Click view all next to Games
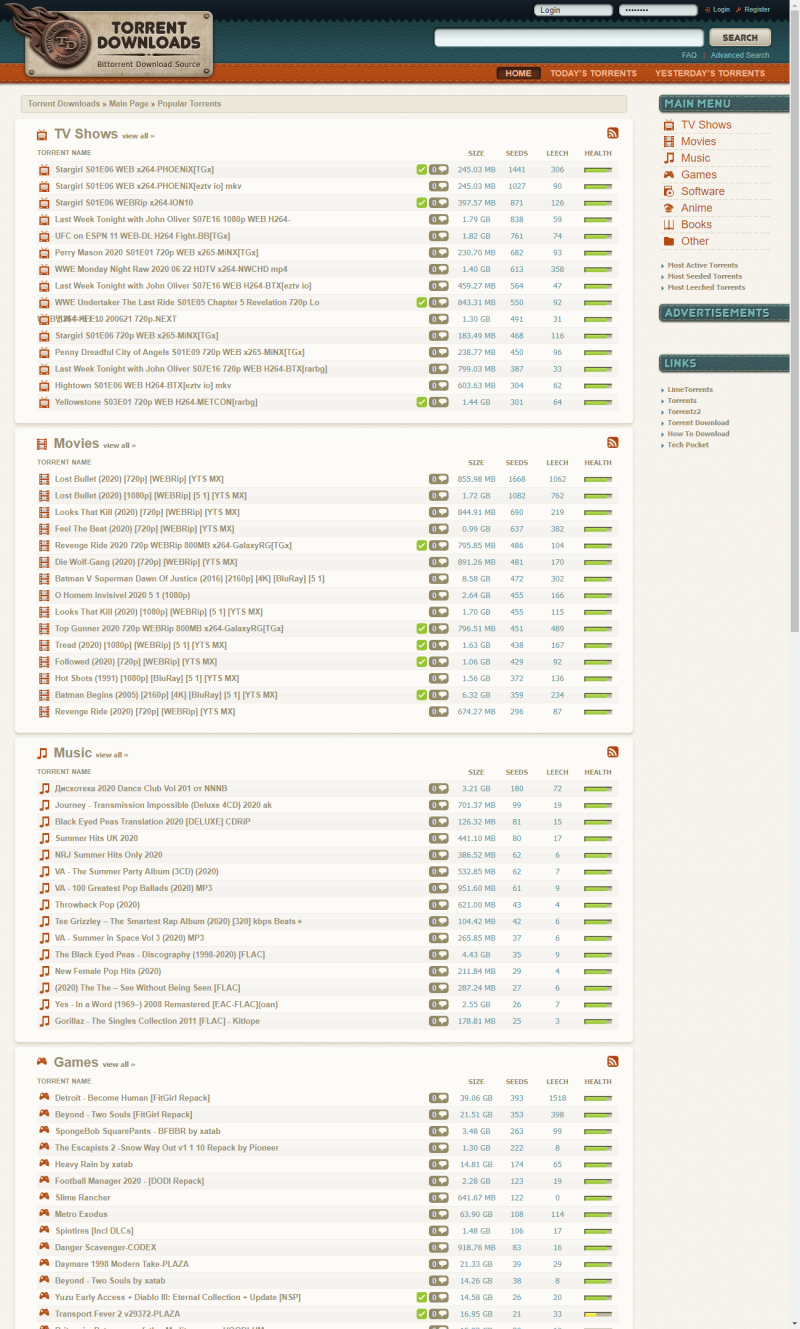This screenshot has height=1329, width=800. pyautogui.click(x=118, y=1064)
